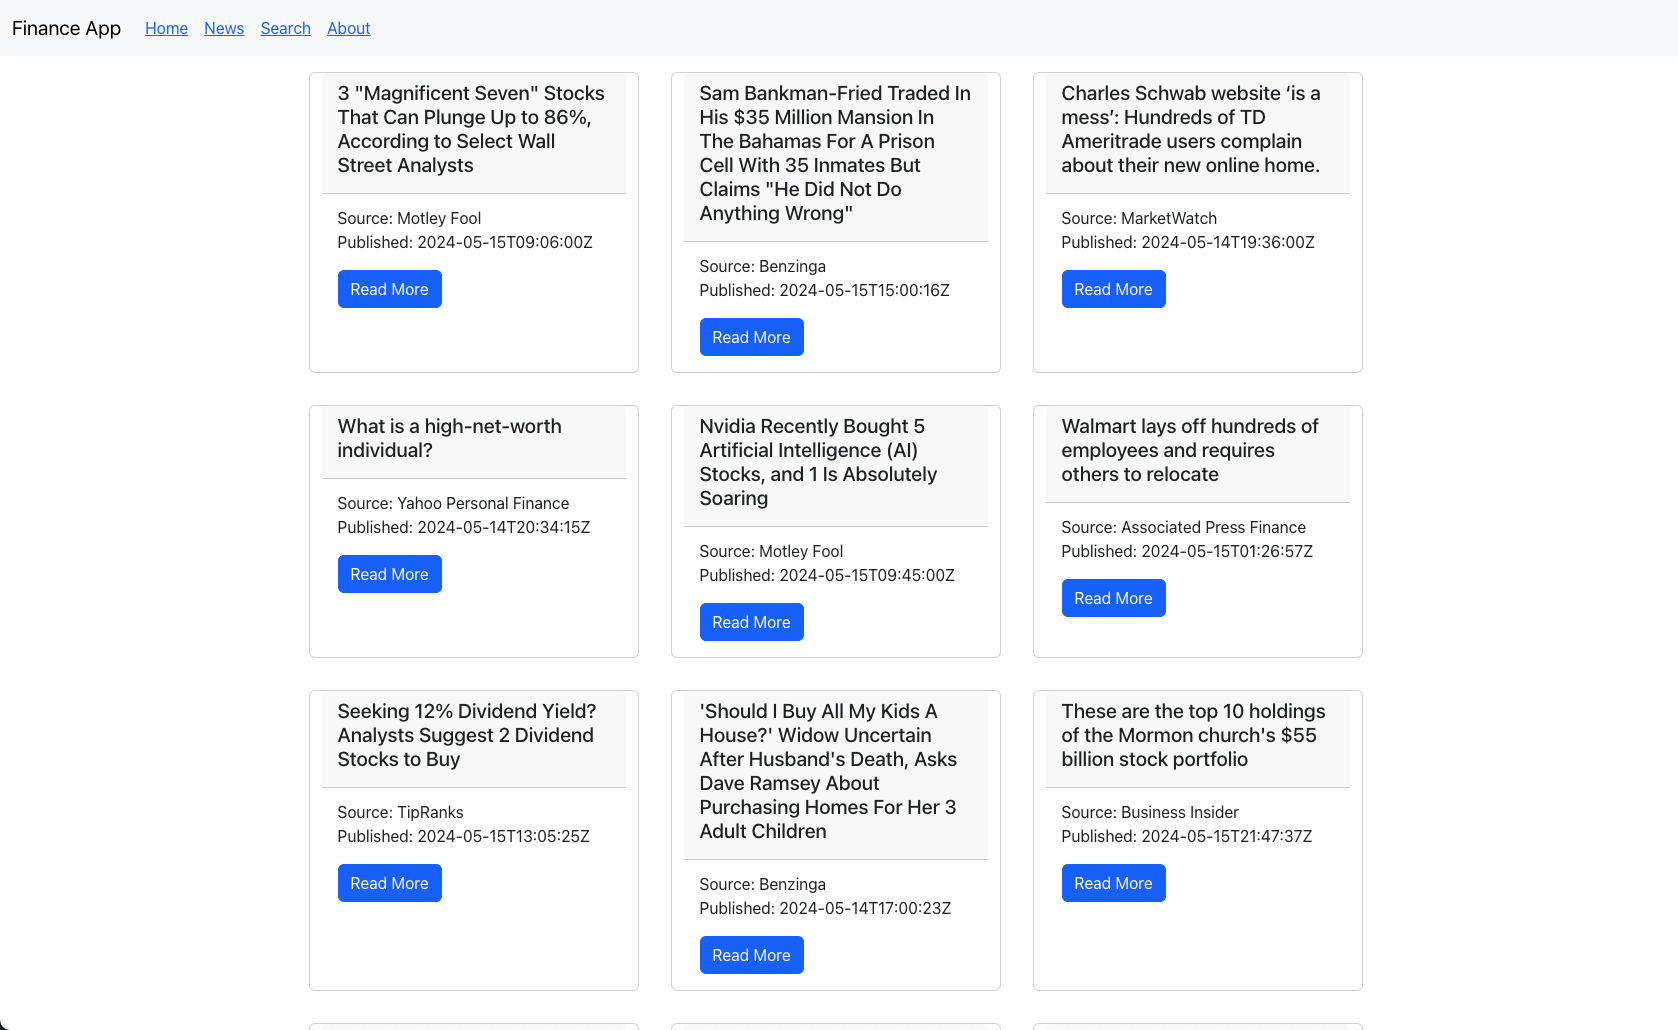Go to the News page
1678x1030 pixels.
pos(224,28)
